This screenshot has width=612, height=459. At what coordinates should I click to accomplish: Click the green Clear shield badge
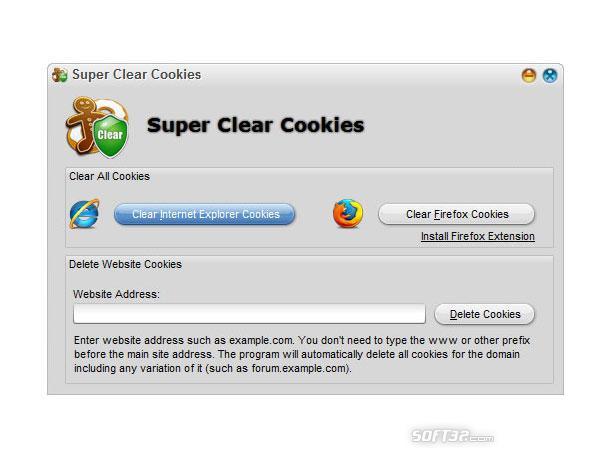[x=110, y=135]
